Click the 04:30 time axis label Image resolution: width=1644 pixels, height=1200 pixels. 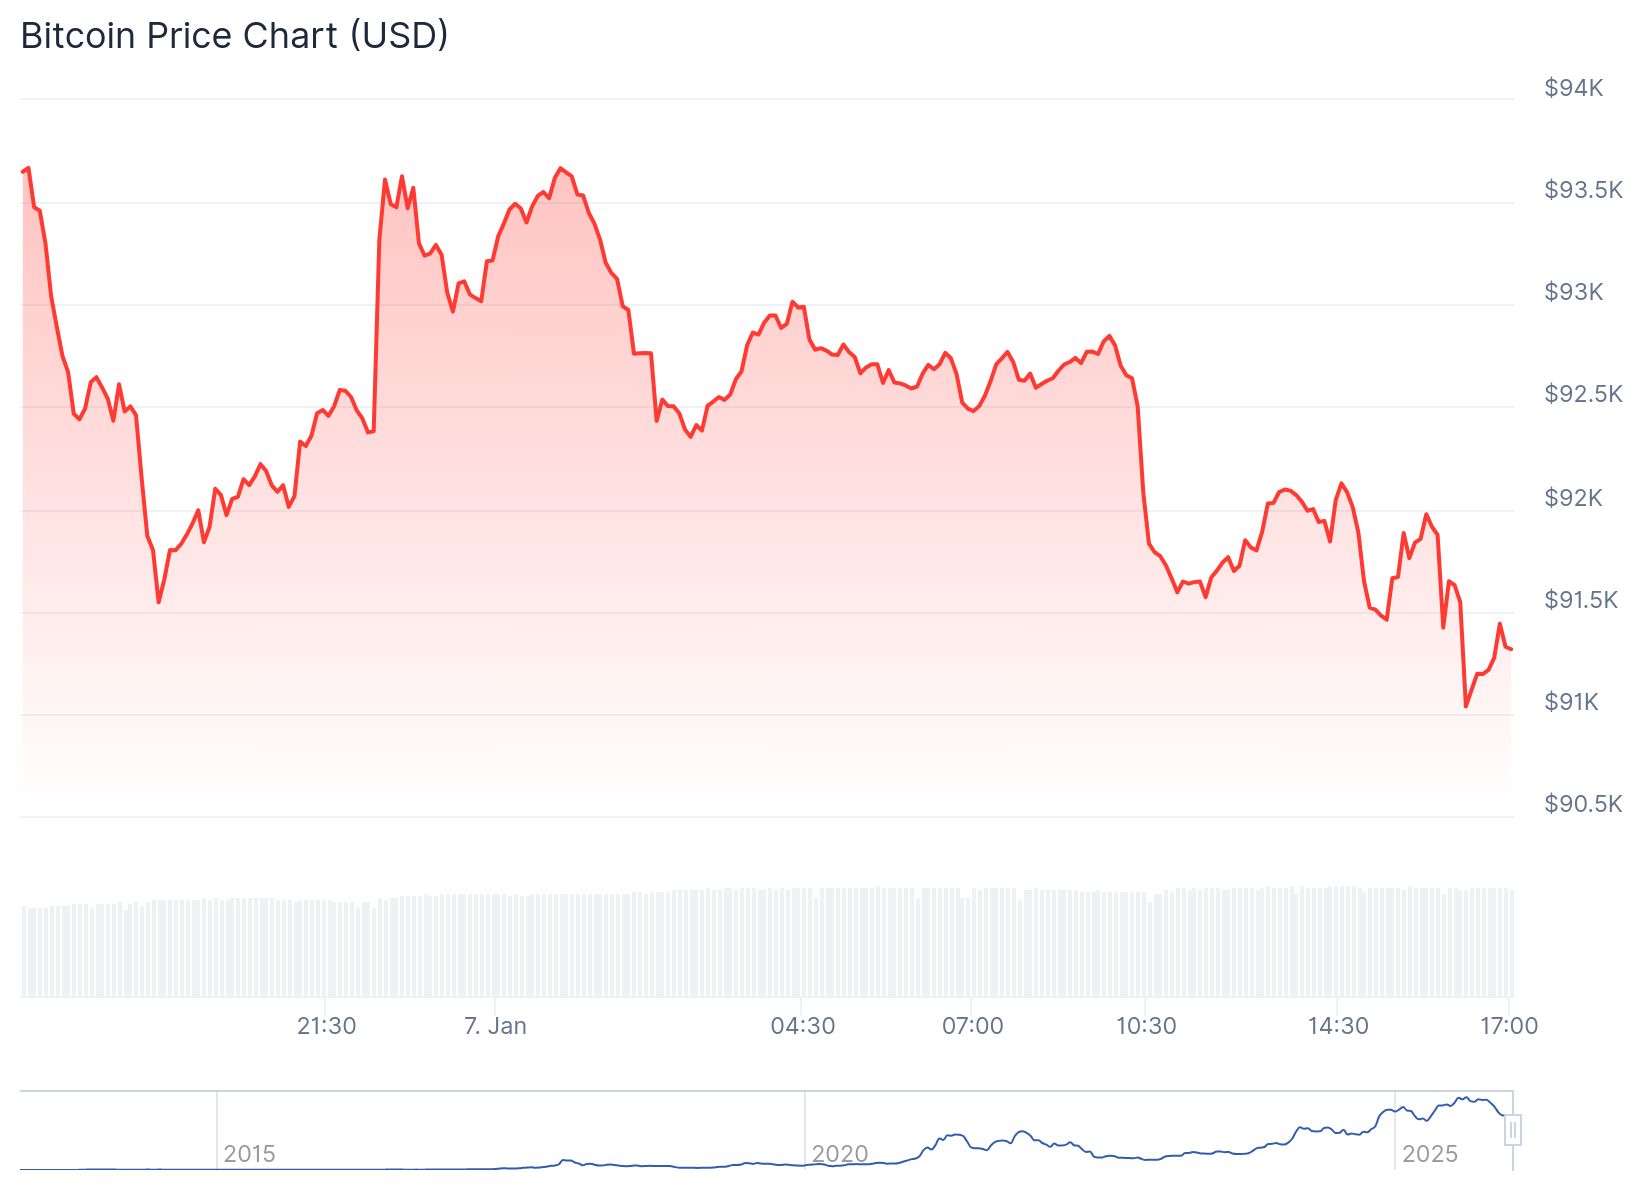(x=802, y=1026)
